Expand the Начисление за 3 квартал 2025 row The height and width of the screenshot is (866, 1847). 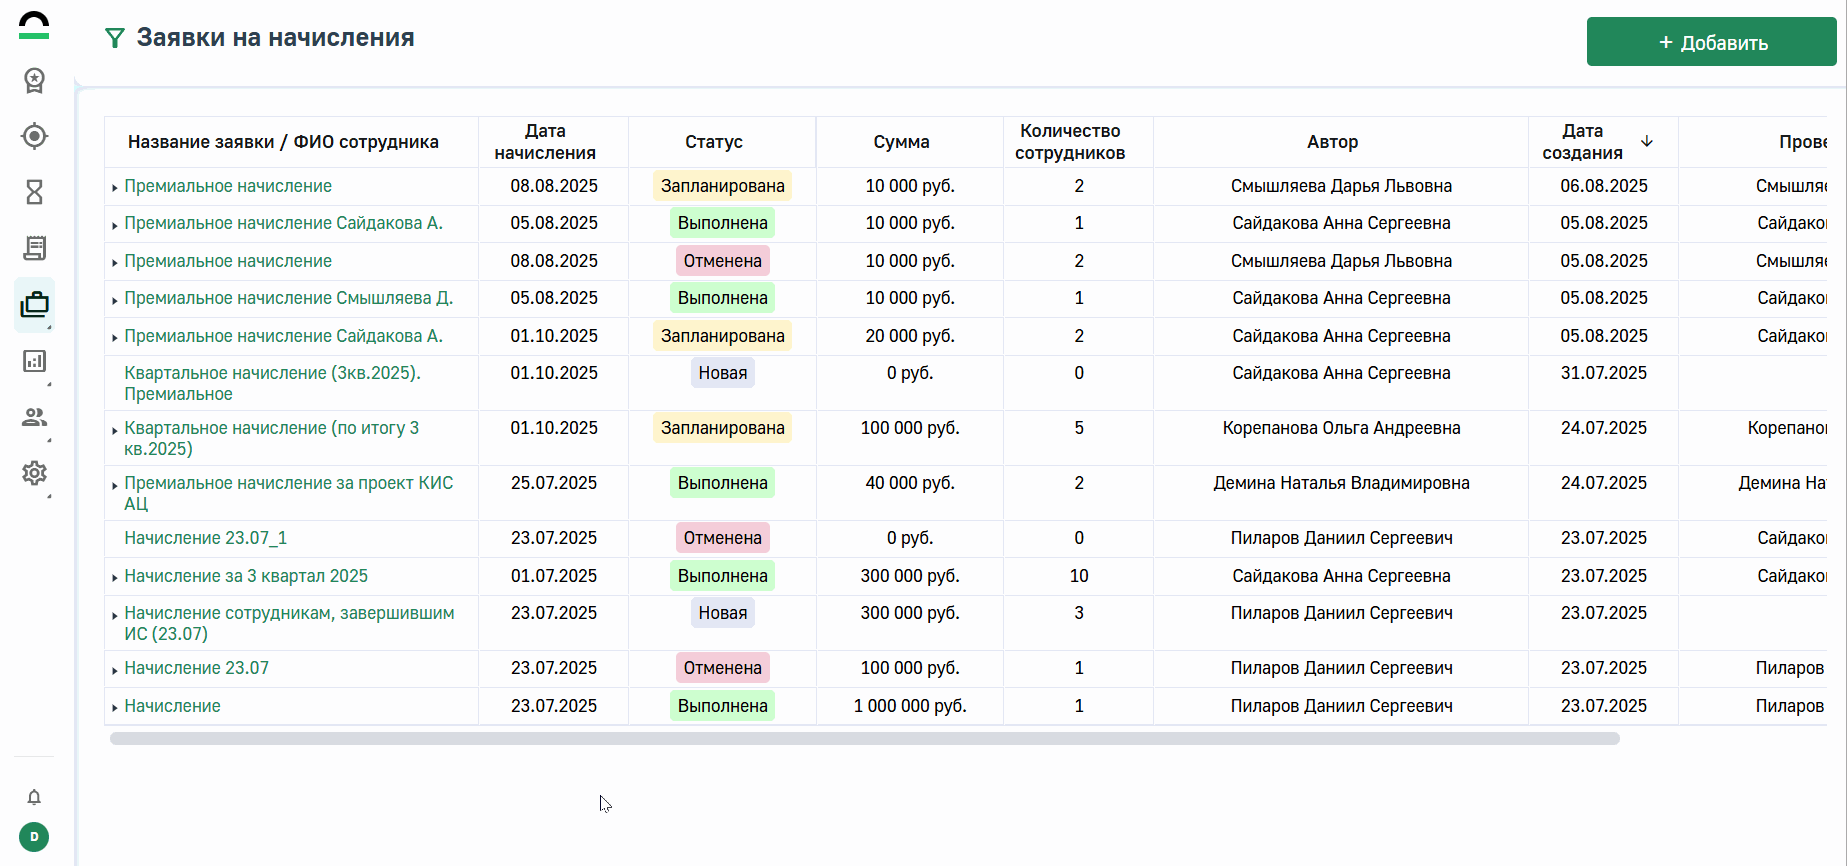(x=115, y=578)
